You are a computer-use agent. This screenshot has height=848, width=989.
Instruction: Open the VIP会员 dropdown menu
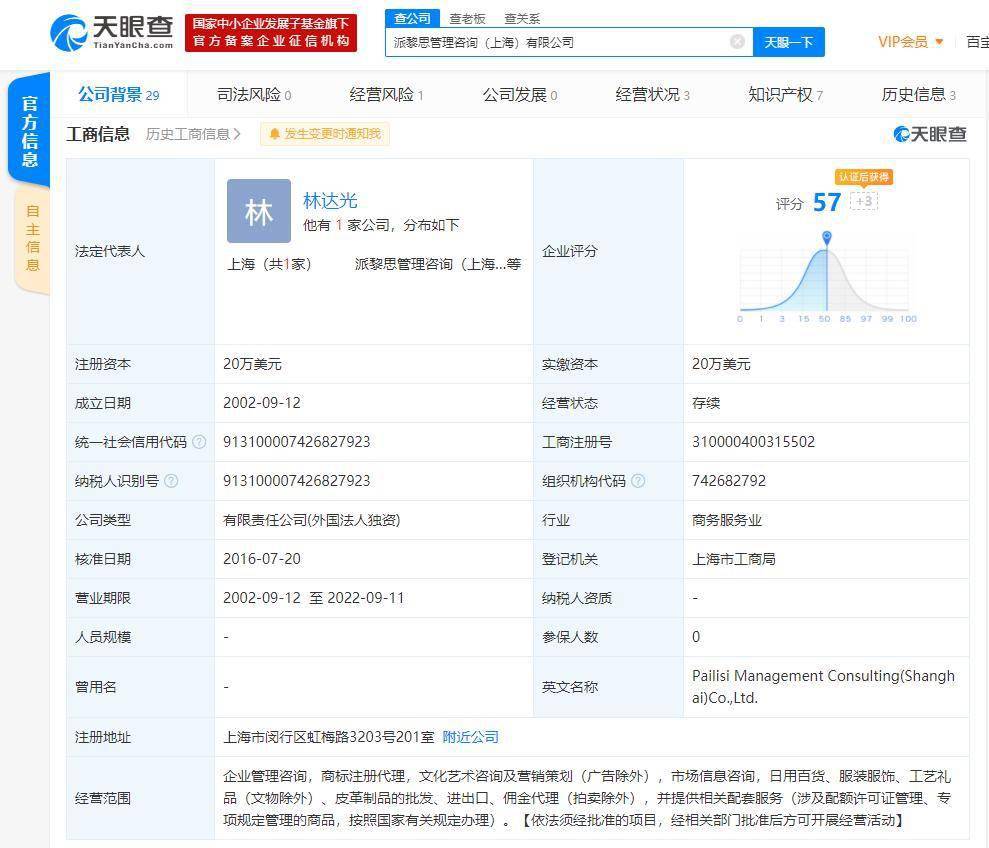click(910, 42)
